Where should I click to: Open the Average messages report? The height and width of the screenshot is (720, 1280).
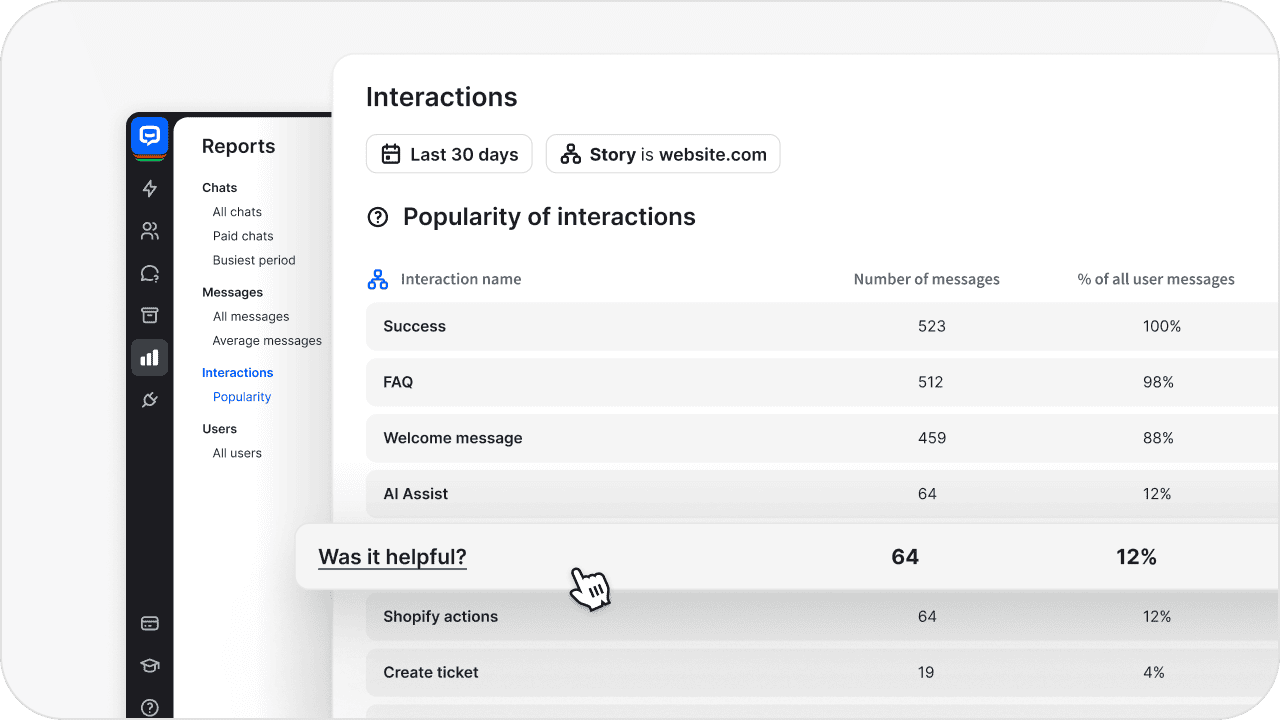[x=266, y=340]
